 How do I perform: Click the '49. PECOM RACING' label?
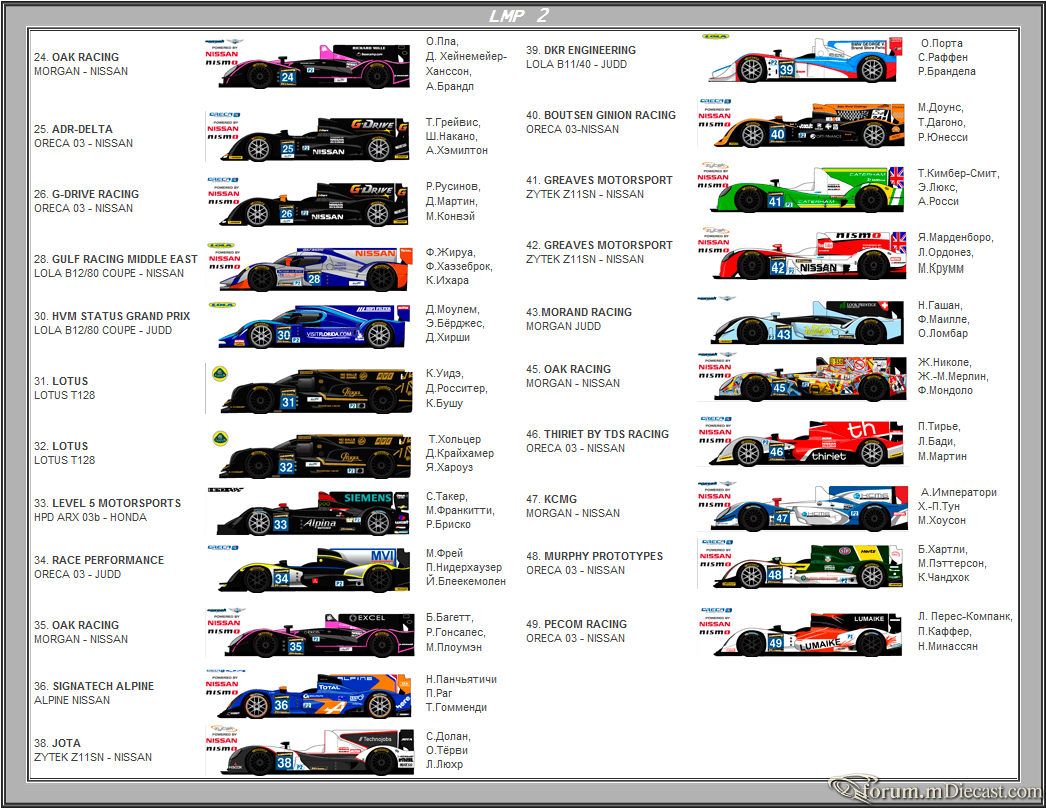pyautogui.click(x=576, y=625)
